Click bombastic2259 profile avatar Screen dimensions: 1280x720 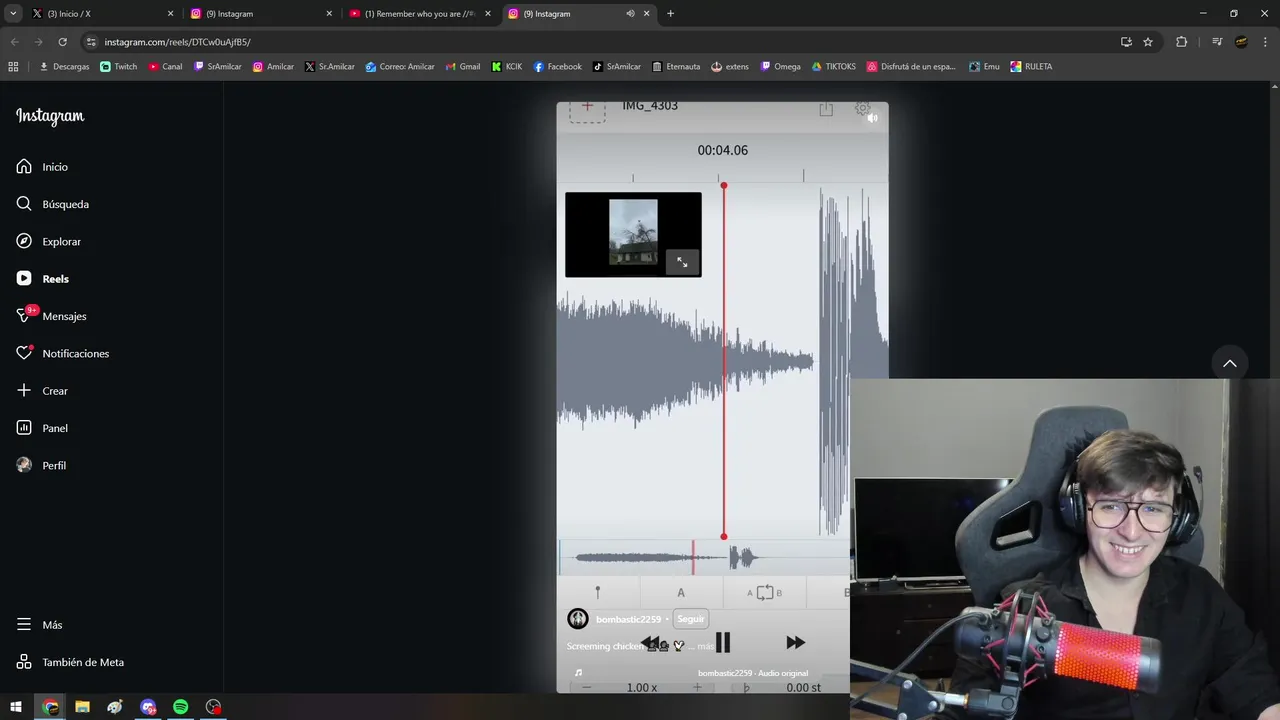(x=578, y=619)
